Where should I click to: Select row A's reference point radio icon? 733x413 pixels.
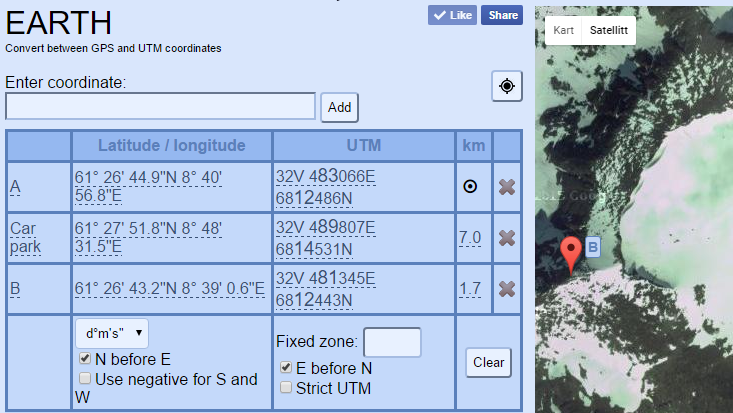[x=470, y=187]
